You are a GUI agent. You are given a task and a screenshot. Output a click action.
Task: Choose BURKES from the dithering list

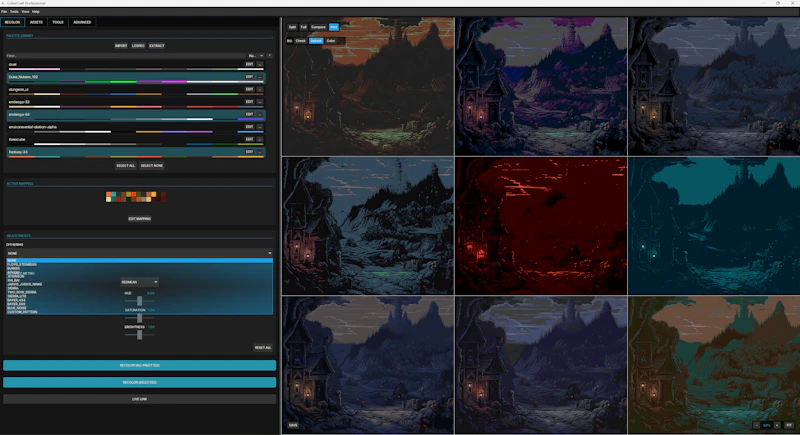139,268
